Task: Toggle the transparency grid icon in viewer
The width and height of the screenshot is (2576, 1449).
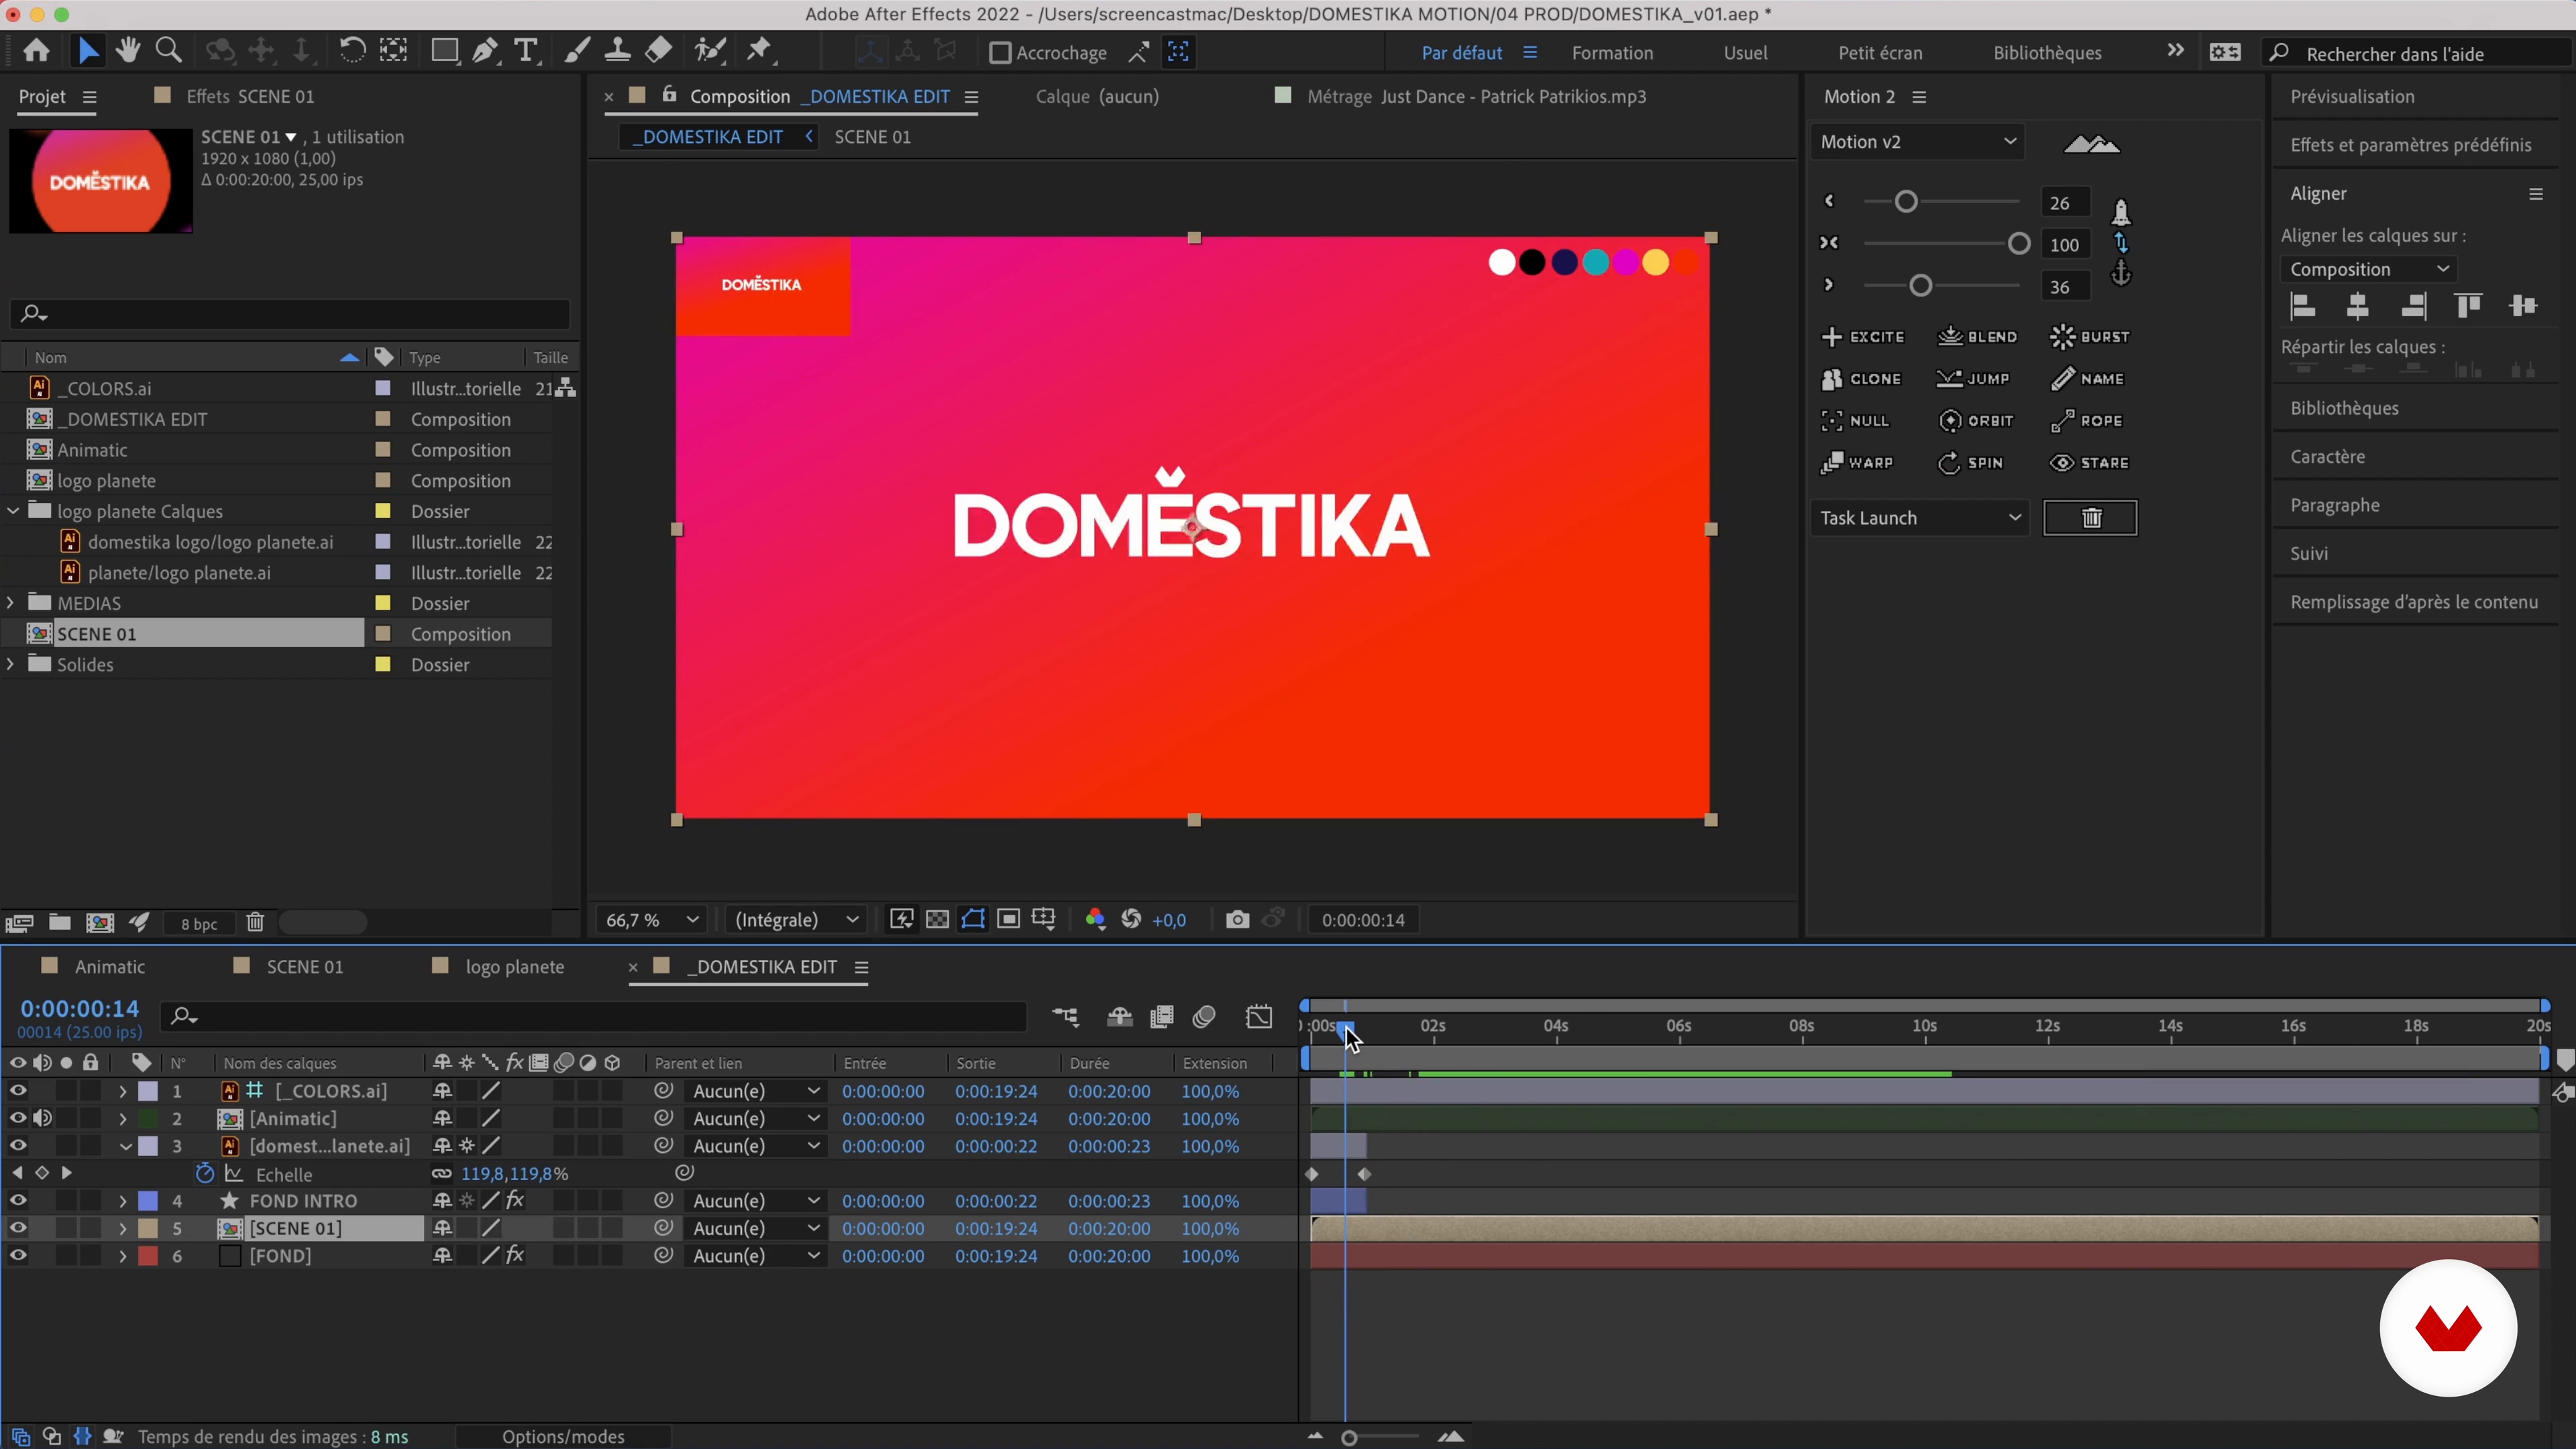Action: coord(937,920)
